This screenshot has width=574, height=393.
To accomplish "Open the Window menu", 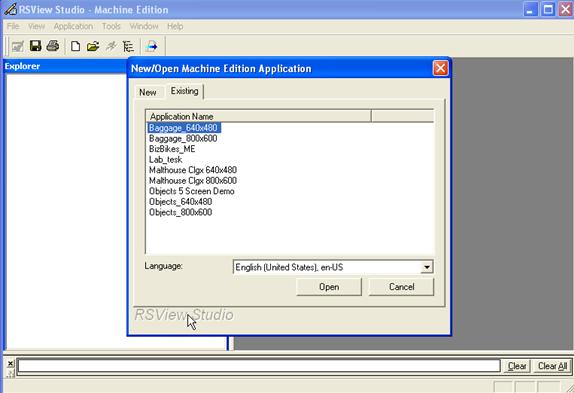I will click(x=144, y=26).
